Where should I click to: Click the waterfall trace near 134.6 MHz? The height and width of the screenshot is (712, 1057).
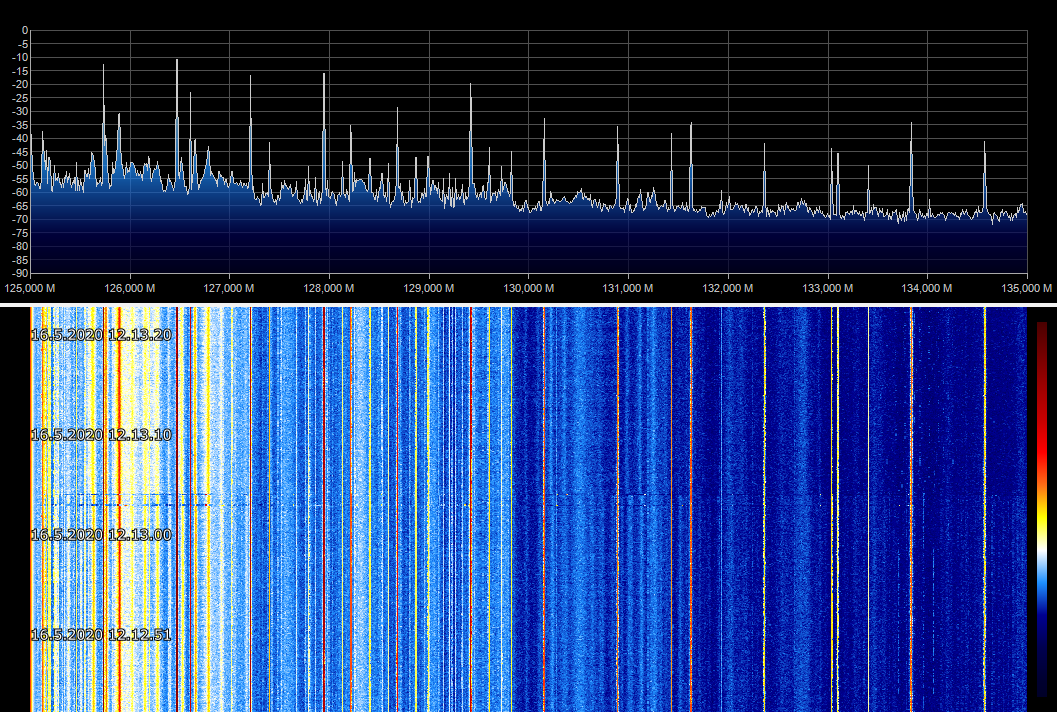985,500
